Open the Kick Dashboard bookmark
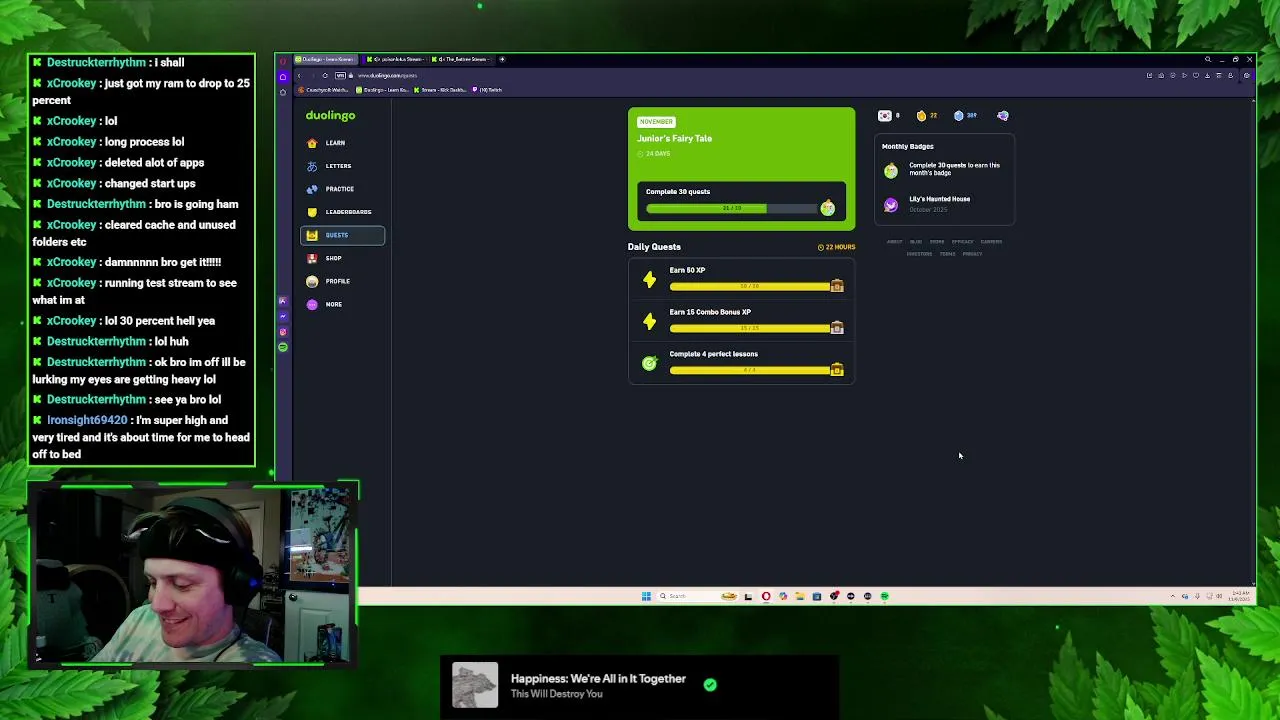Viewport: 1280px width, 720px height. [440, 90]
